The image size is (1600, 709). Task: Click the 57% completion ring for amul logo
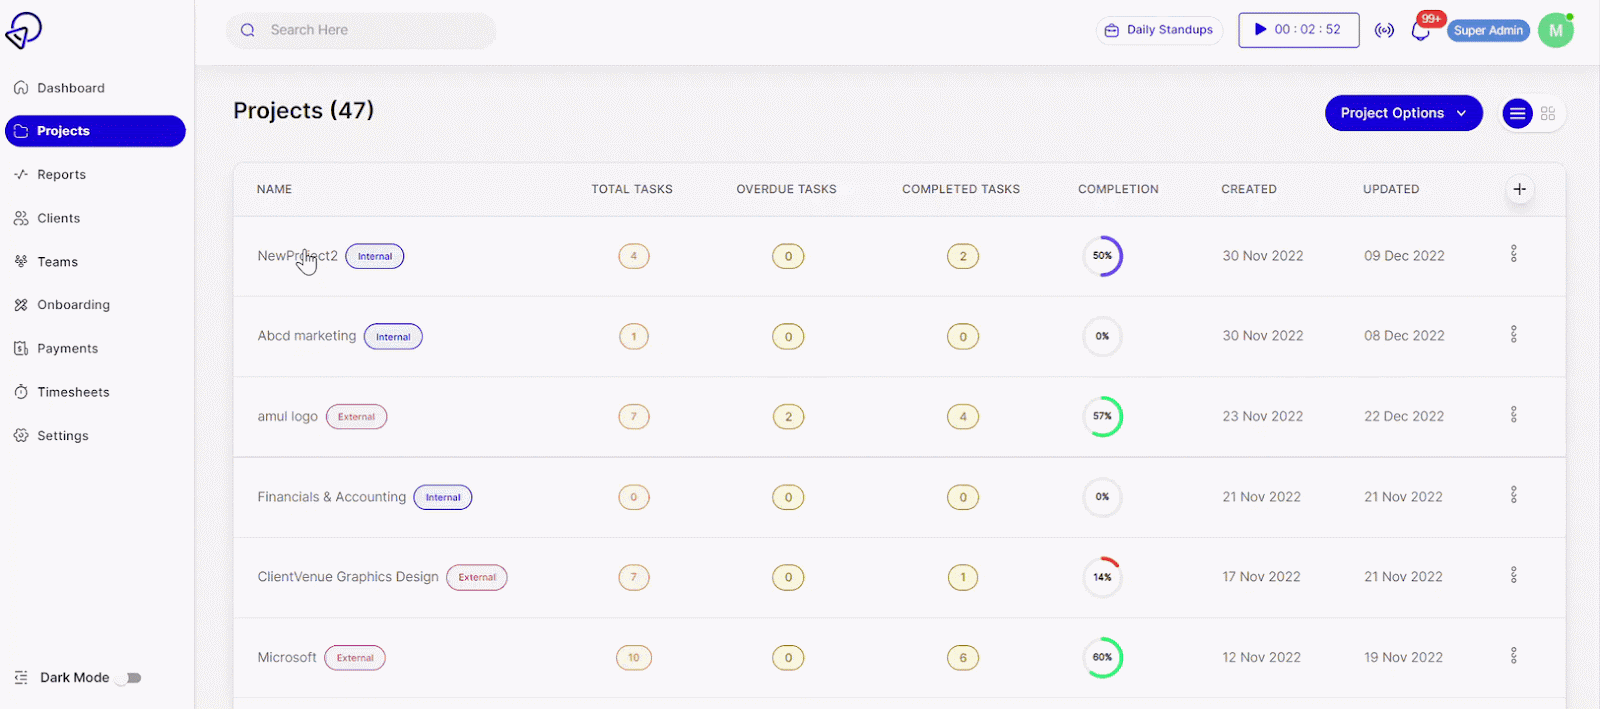tap(1102, 417)
